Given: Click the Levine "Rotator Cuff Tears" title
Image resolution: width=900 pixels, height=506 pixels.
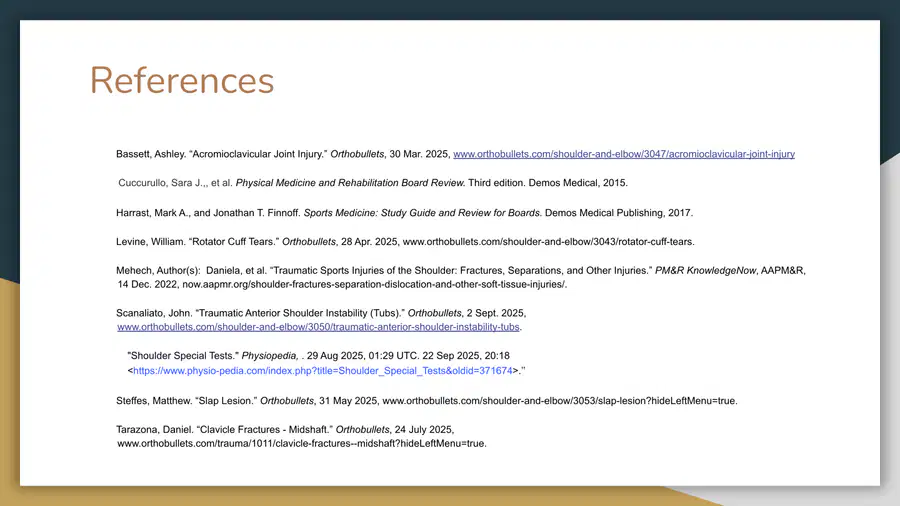Looking at the screenshot, I should [232, 242].
